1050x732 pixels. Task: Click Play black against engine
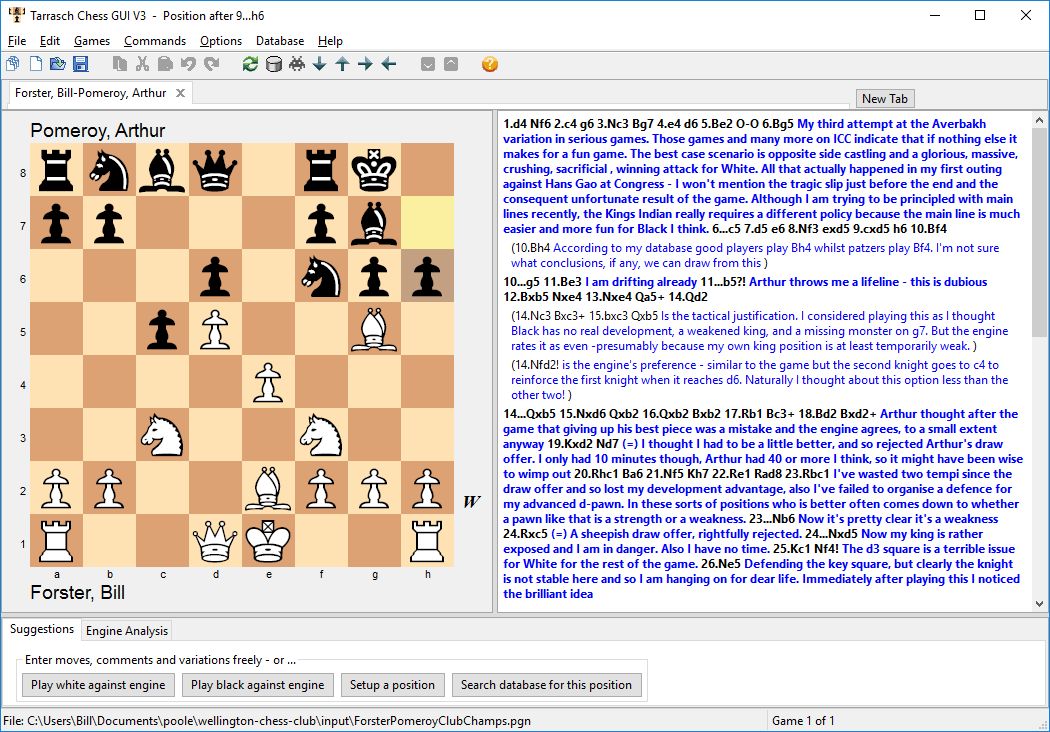(257, 684)
